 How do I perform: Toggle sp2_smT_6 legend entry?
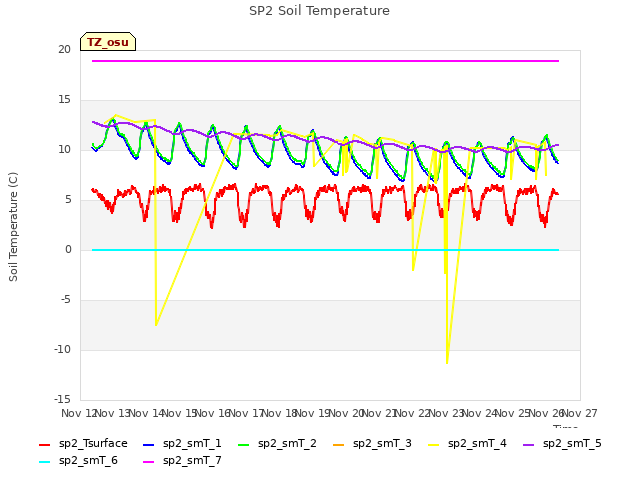tap(78, 460)
